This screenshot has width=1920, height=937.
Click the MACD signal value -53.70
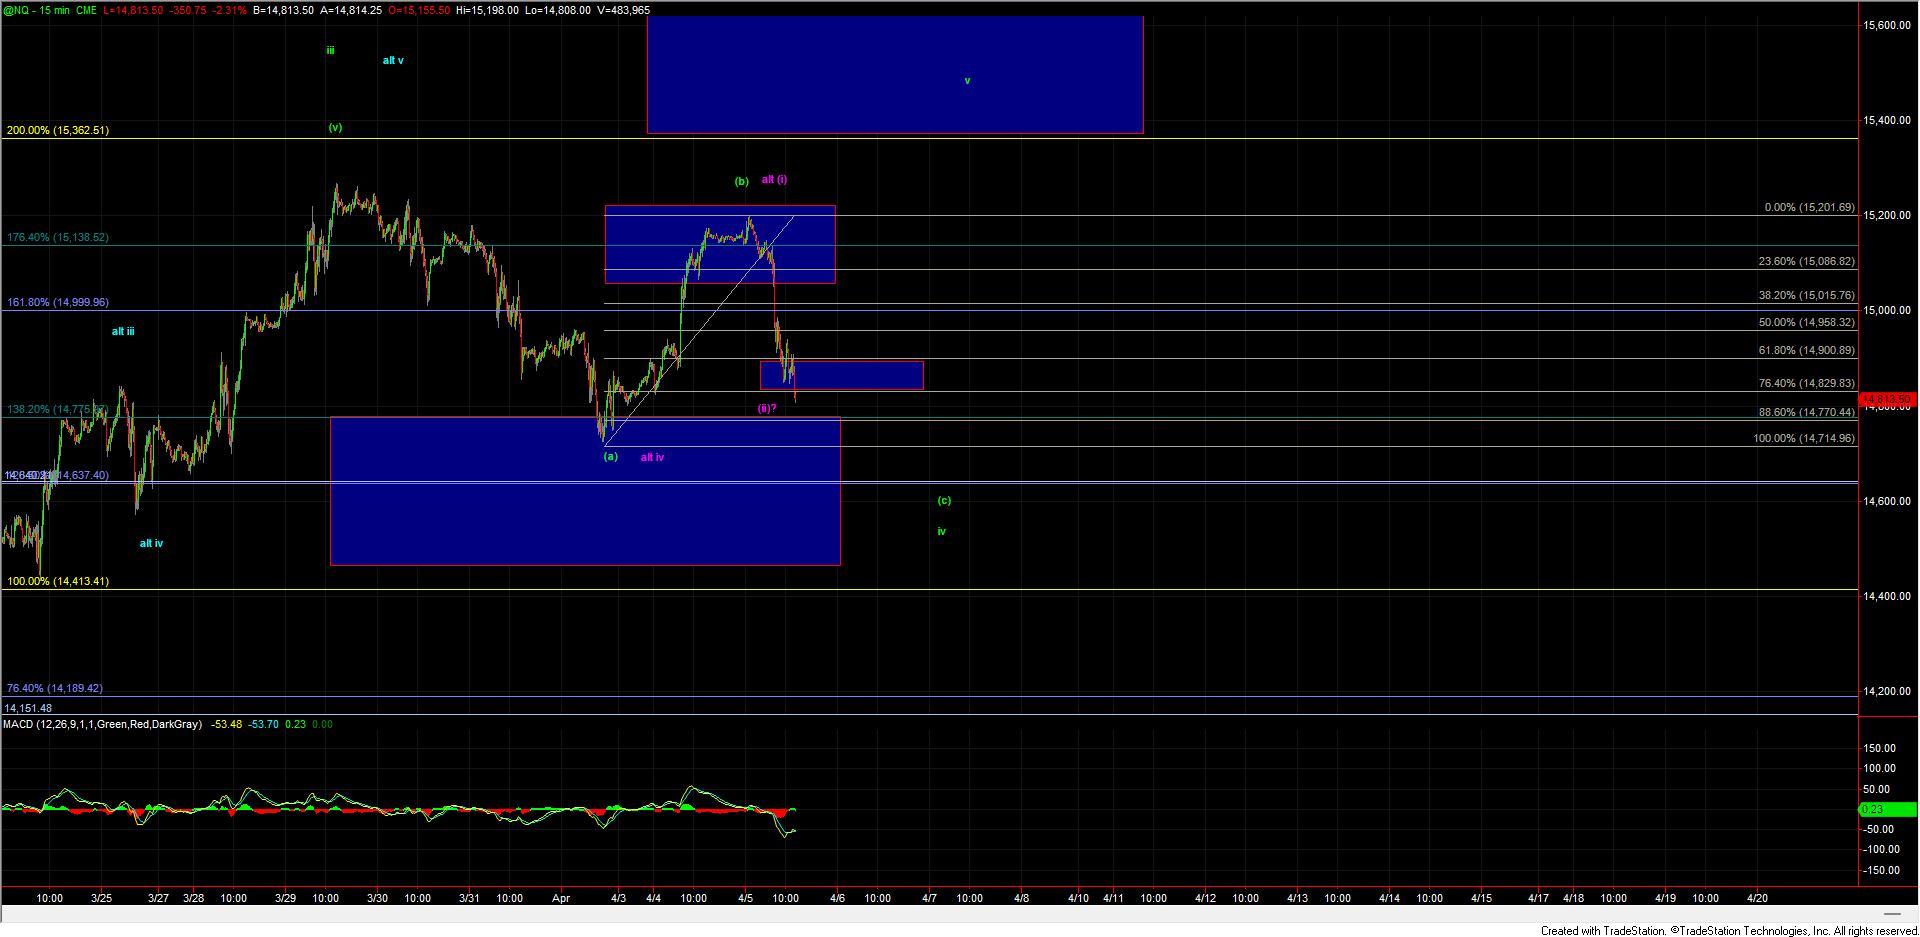click(x=264, y=724)
